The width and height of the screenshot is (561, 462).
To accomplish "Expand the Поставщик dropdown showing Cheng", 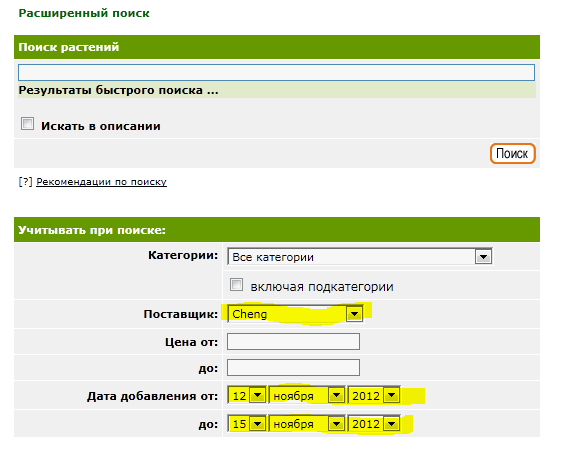I will coord(295,314).
